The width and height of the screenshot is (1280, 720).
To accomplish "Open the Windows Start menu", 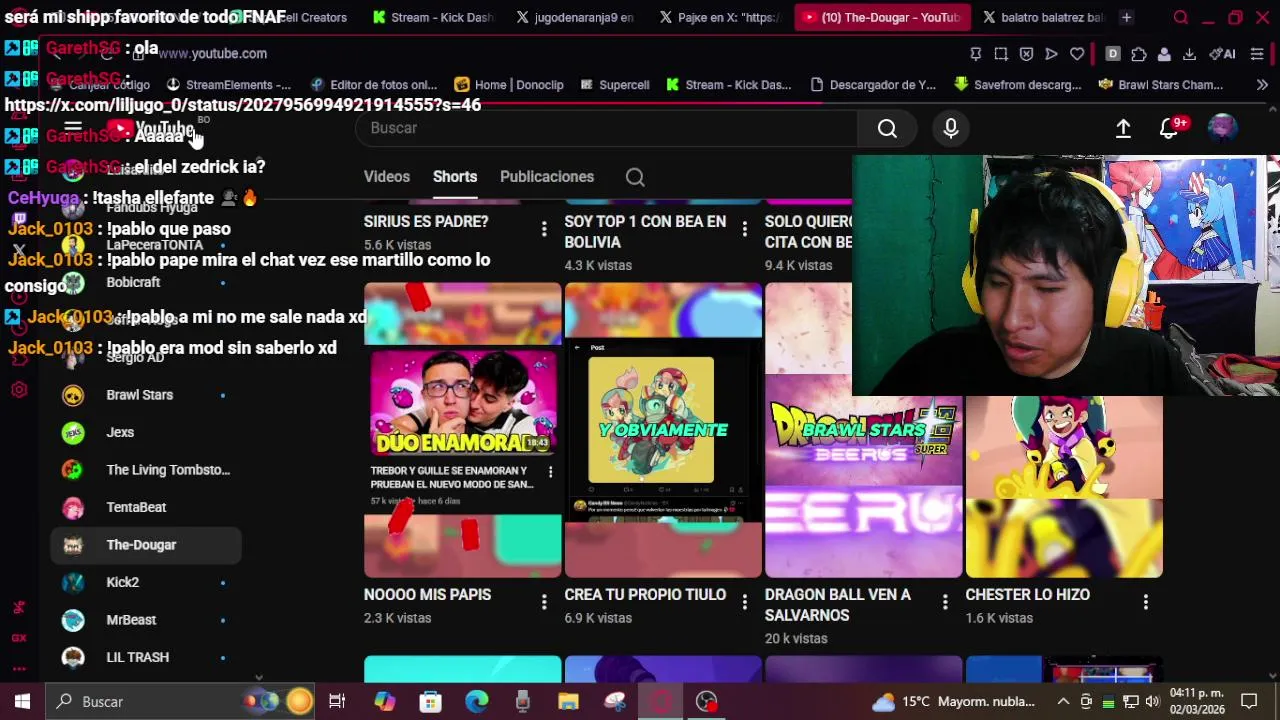I will pyautogui.click(x=22, y=701).
